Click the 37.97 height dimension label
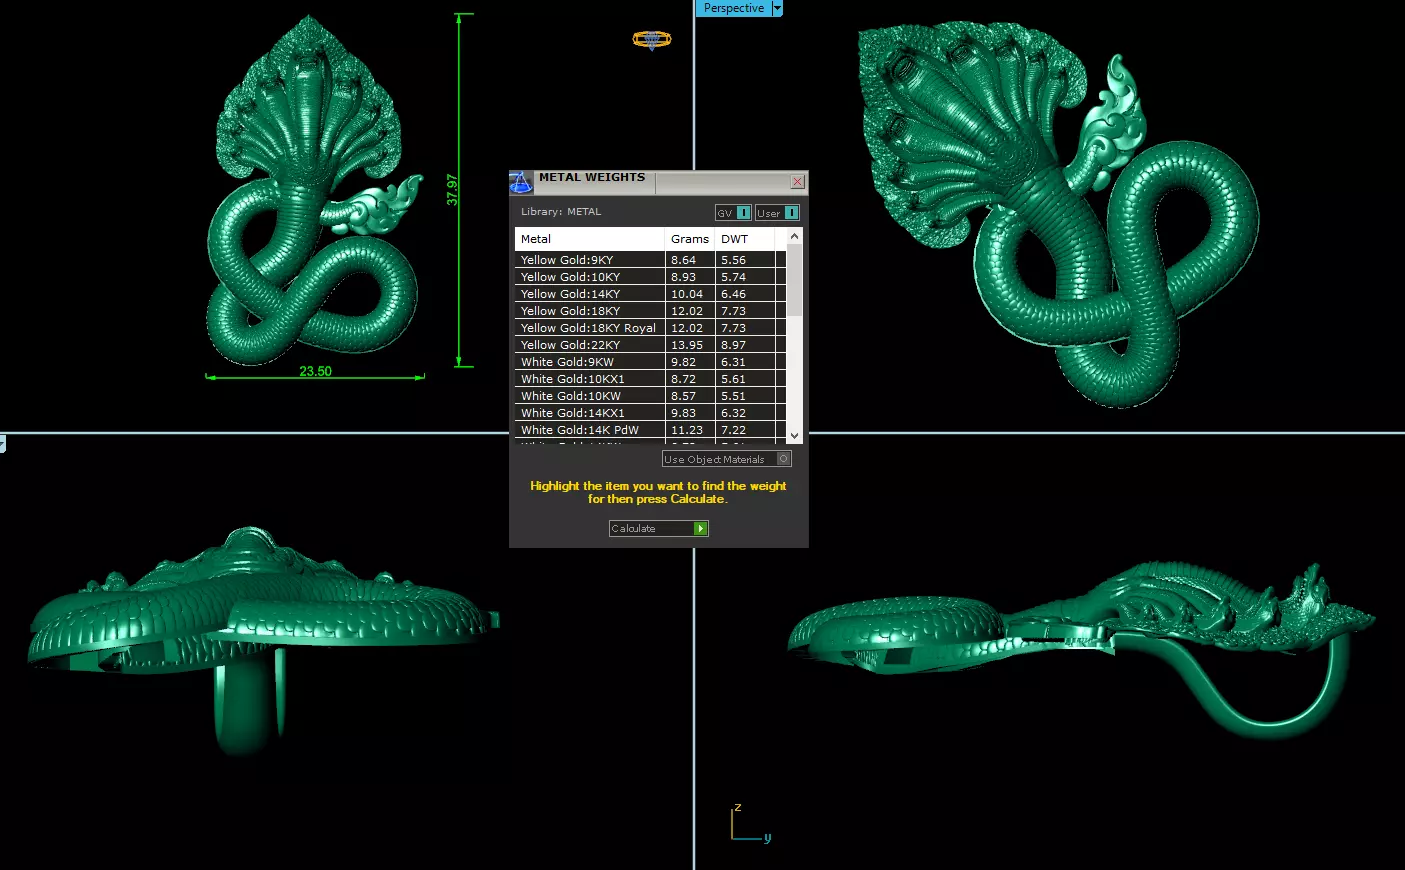 click(x=452, y=190)
